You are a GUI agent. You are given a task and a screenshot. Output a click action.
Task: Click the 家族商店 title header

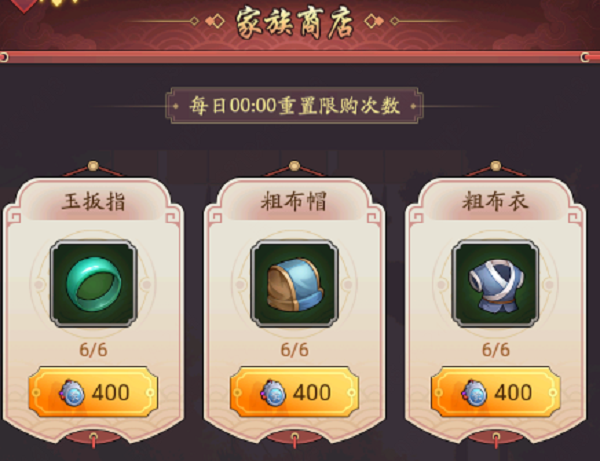tap(294, 23)
